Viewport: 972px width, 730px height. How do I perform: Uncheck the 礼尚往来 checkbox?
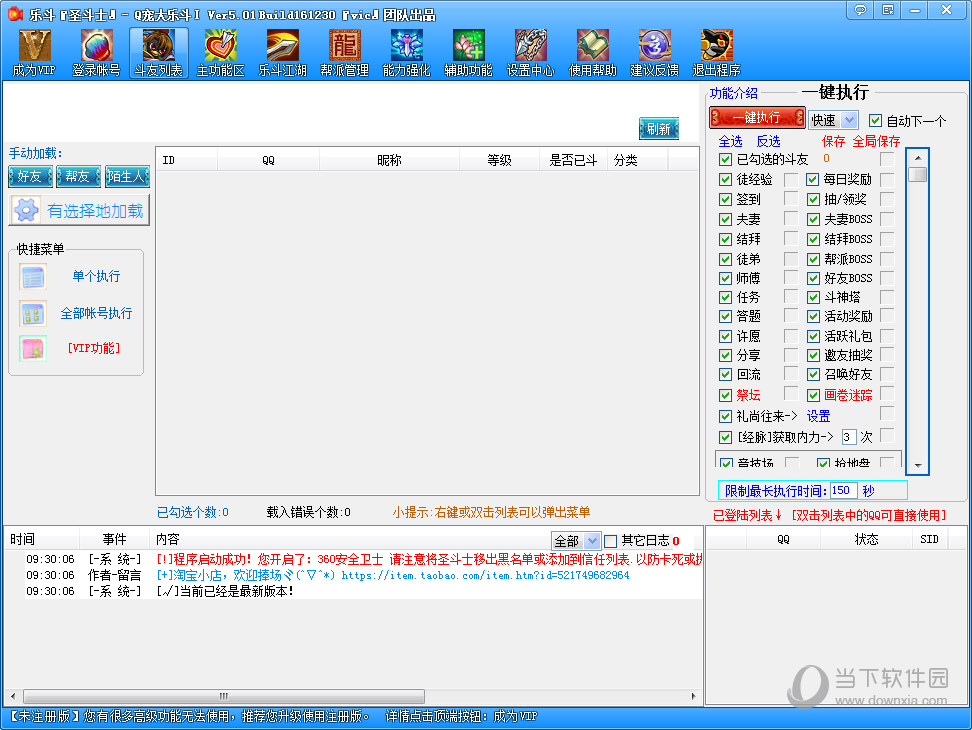pos(725,416)
